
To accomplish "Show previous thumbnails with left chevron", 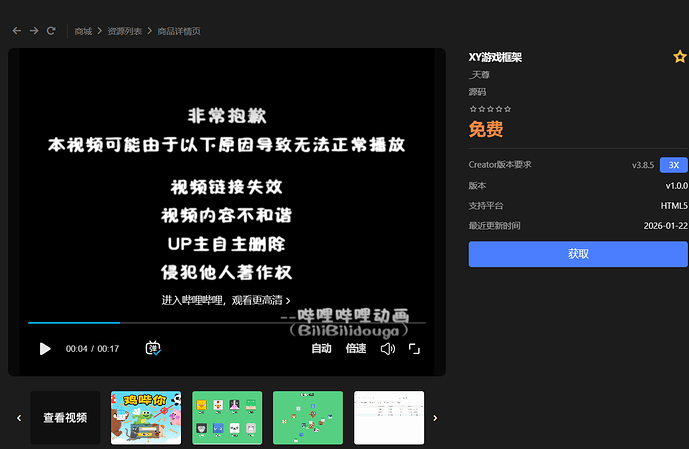I will 19,418.
